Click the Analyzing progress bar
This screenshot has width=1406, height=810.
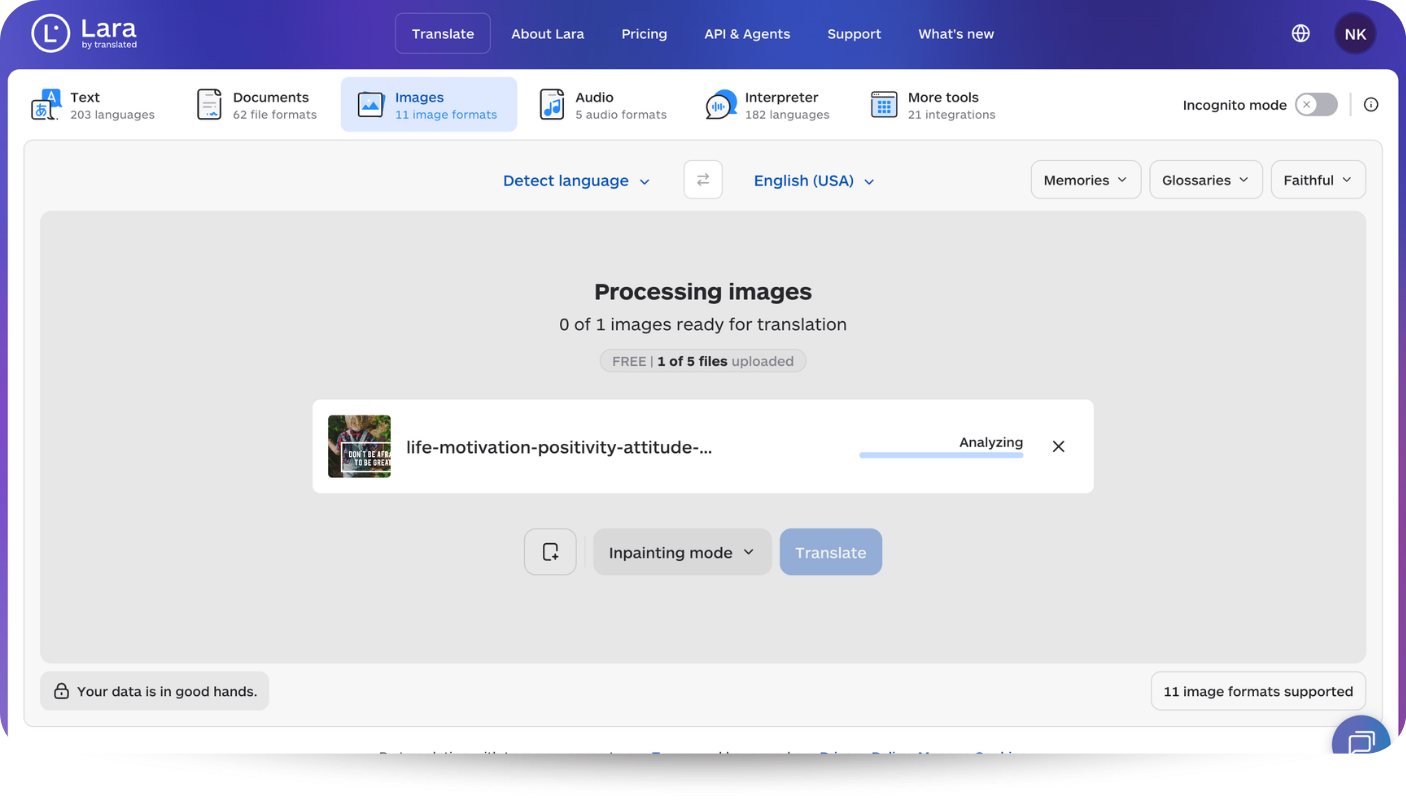click(x=941, y=455)
